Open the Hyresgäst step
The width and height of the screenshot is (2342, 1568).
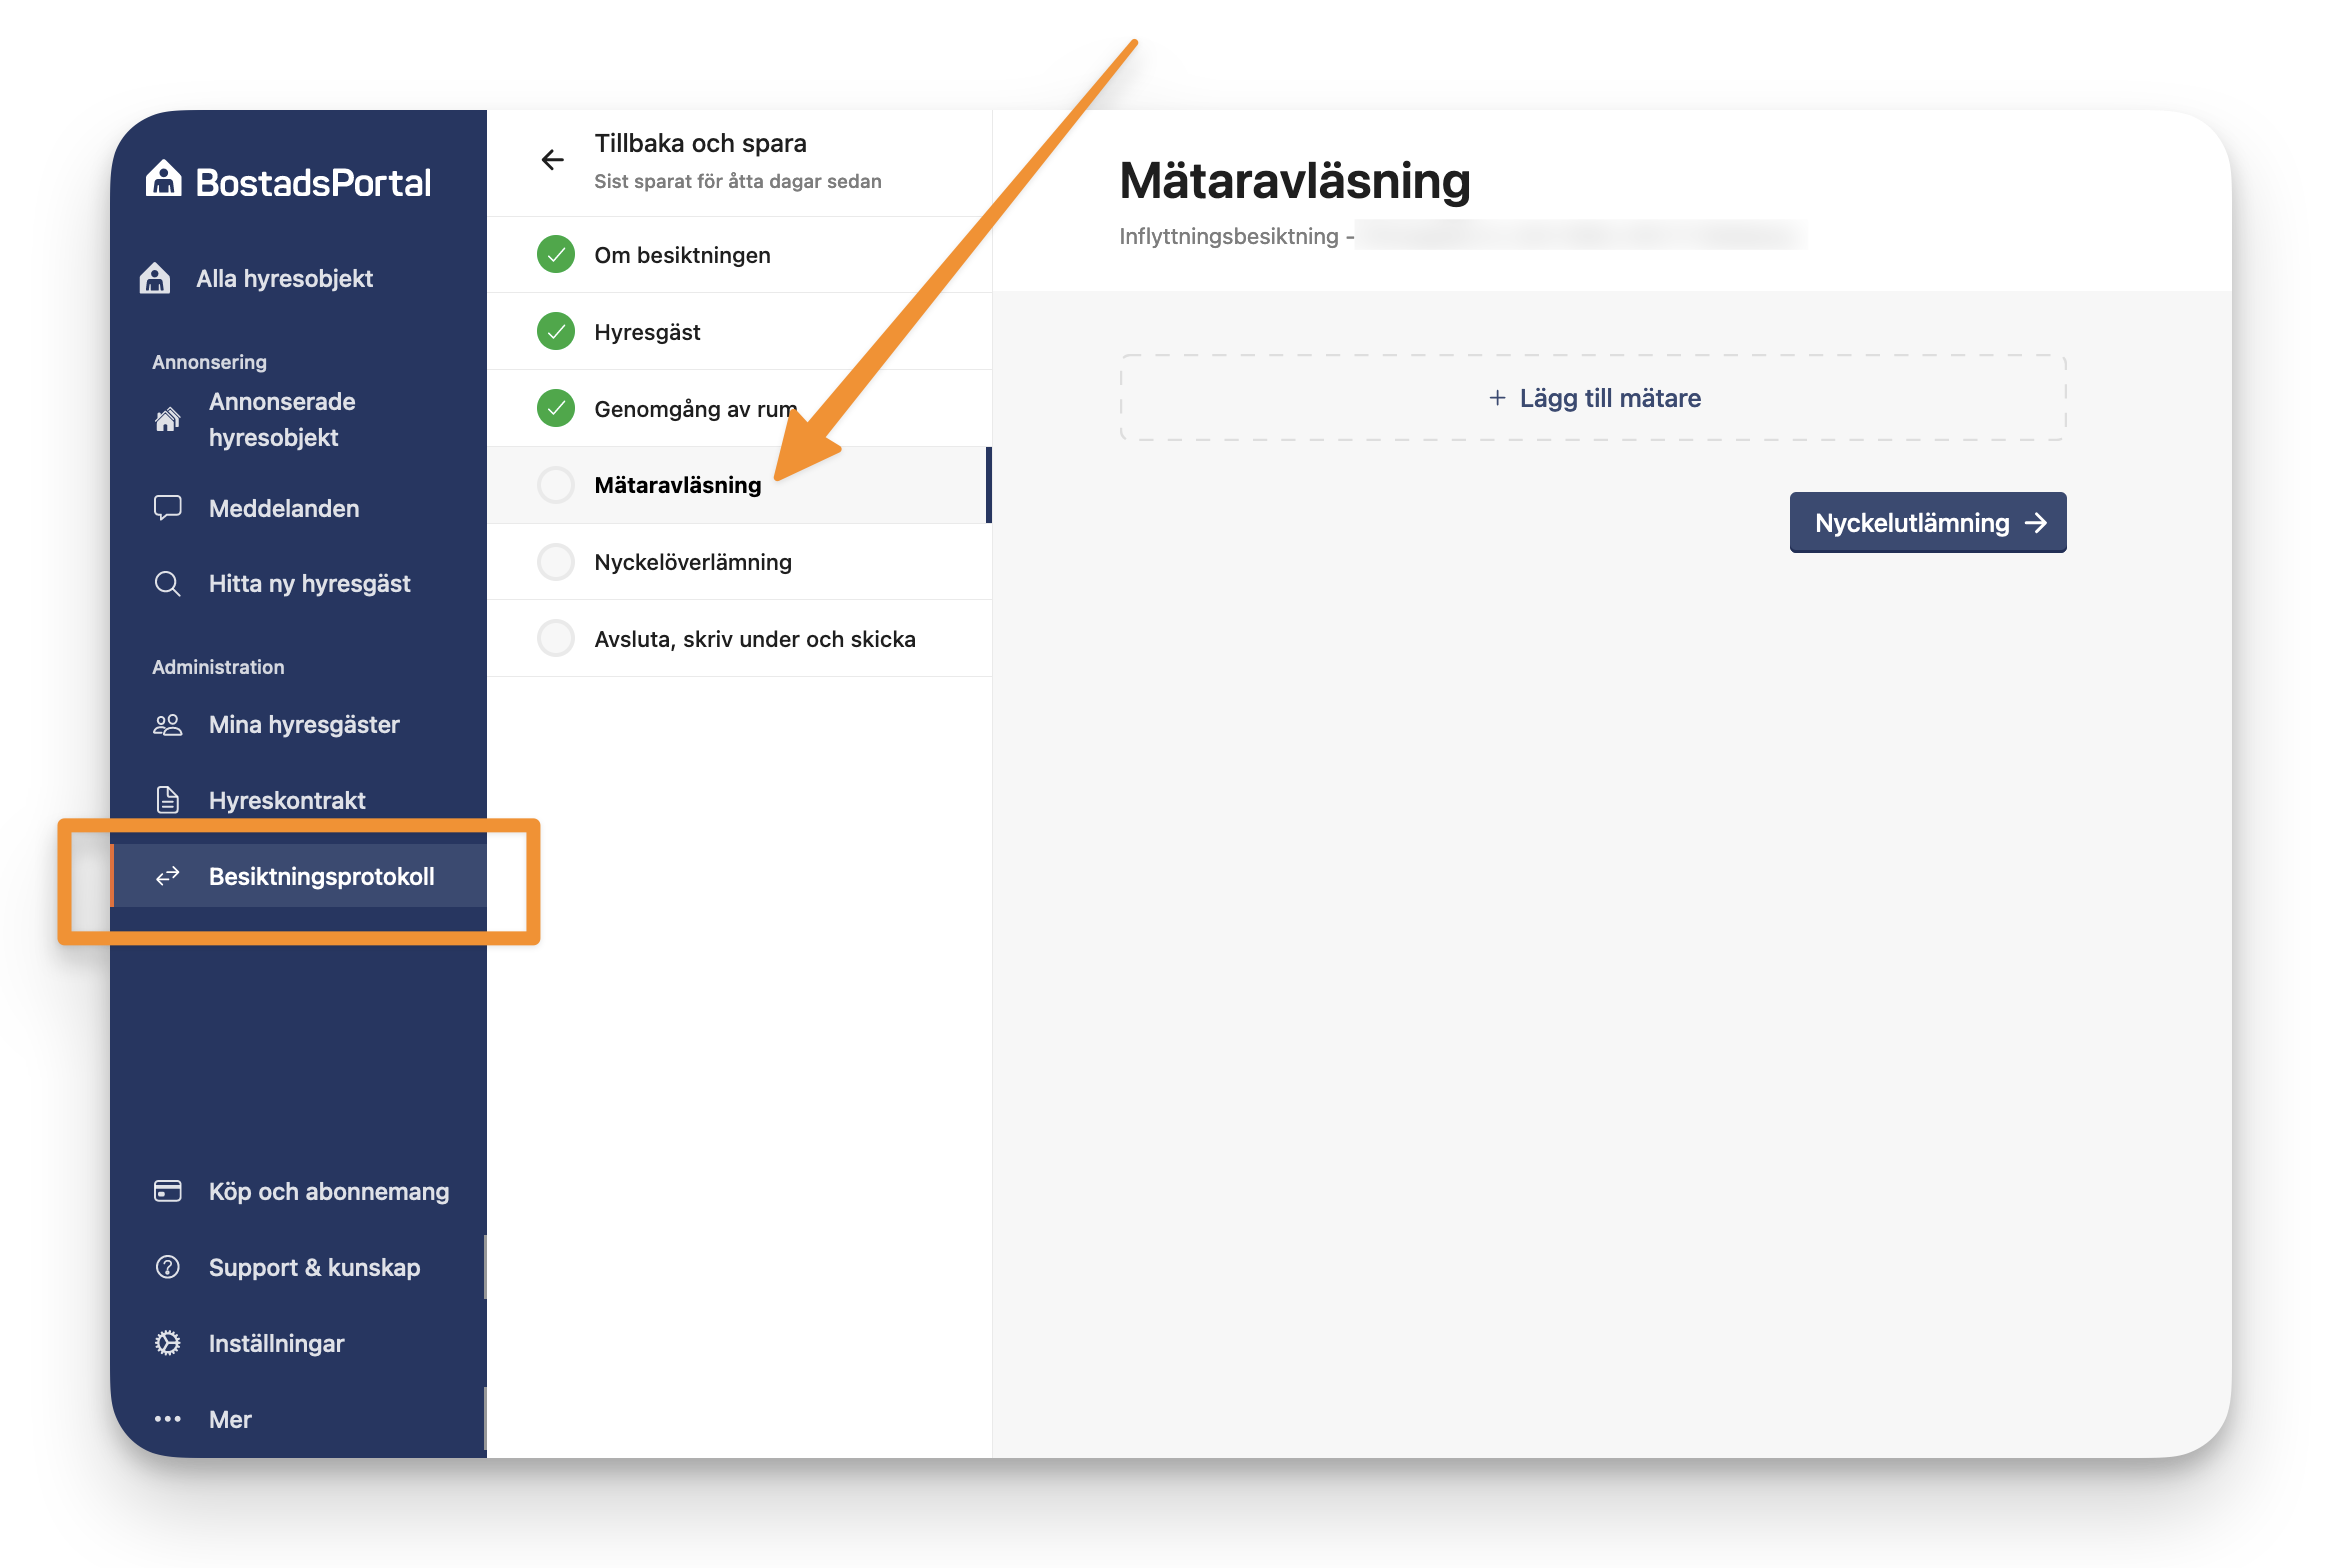[x=647, y=332]
